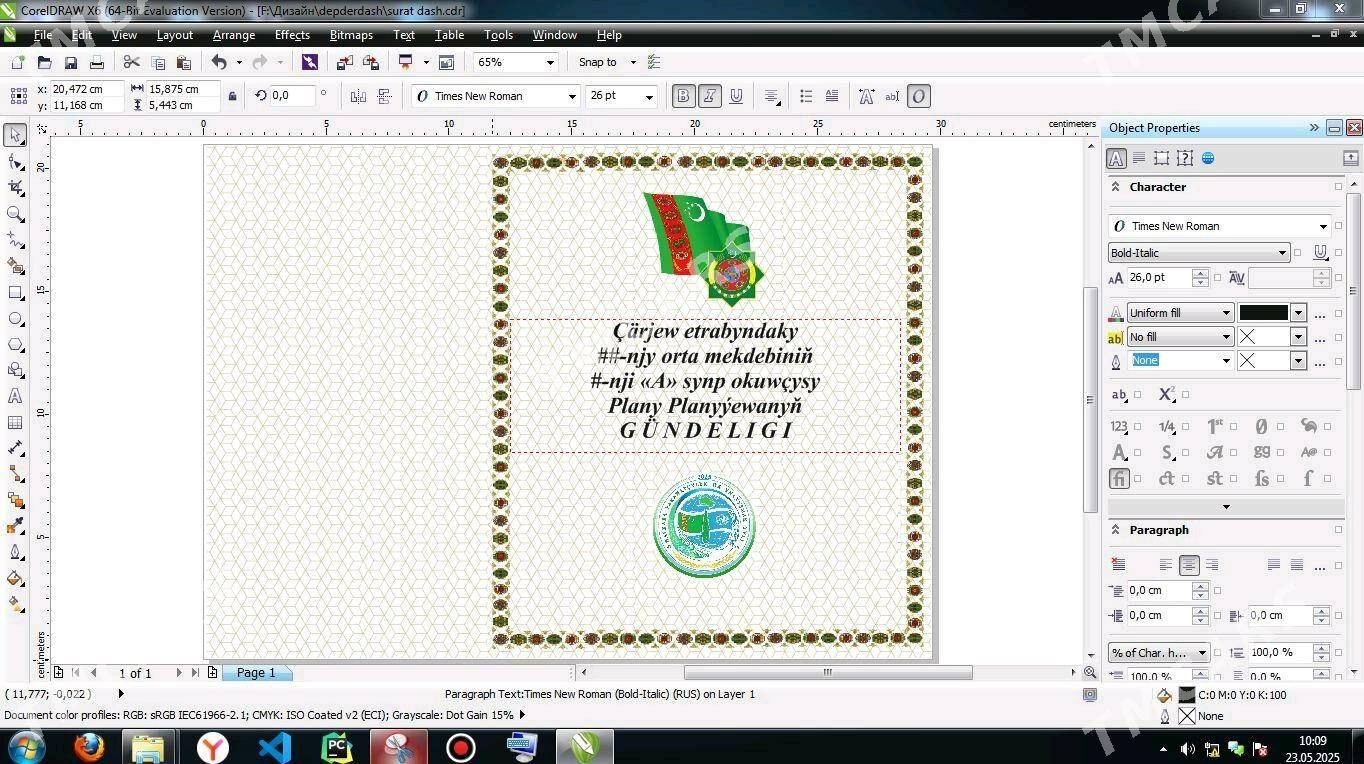1364x764 pixels.
Task: Click the text fill color black swatch
Action: click(1264, 313)
